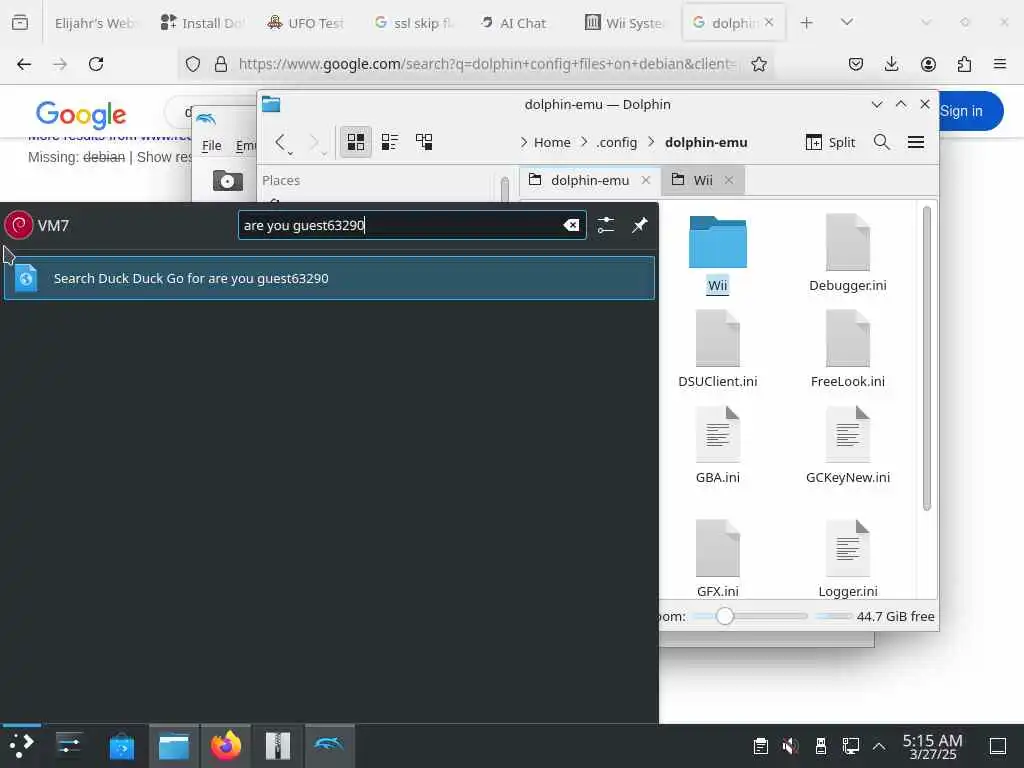Switch Dolphin to compact view mode
1024x768 pixels.
tap(390, 142)
